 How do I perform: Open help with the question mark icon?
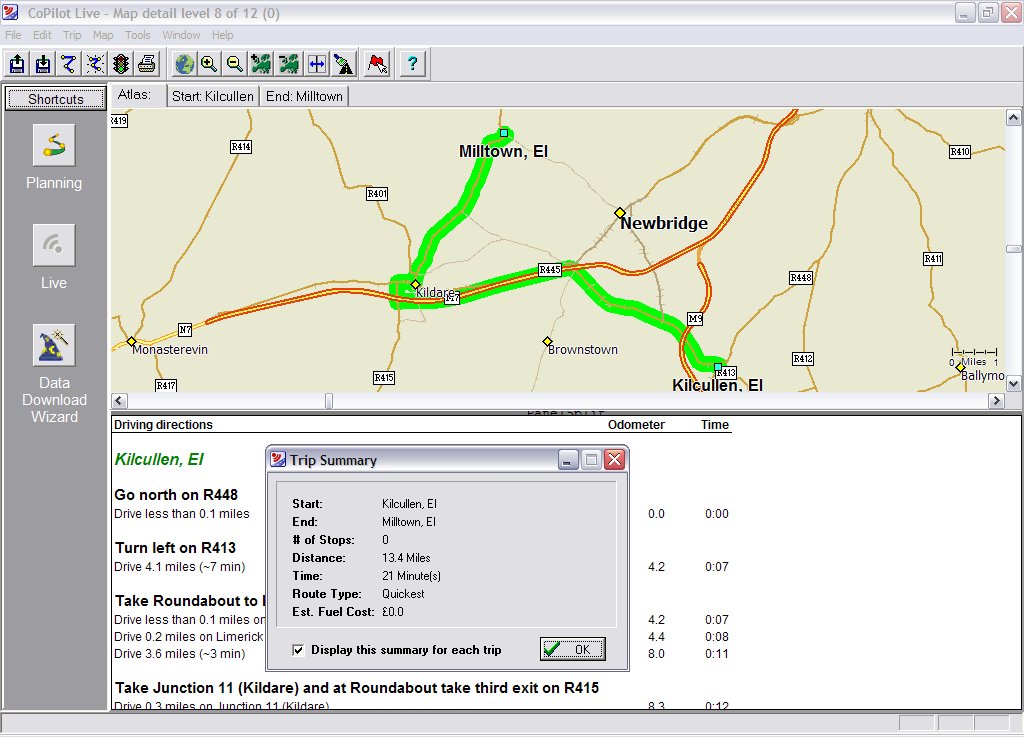tap(412, 64)
